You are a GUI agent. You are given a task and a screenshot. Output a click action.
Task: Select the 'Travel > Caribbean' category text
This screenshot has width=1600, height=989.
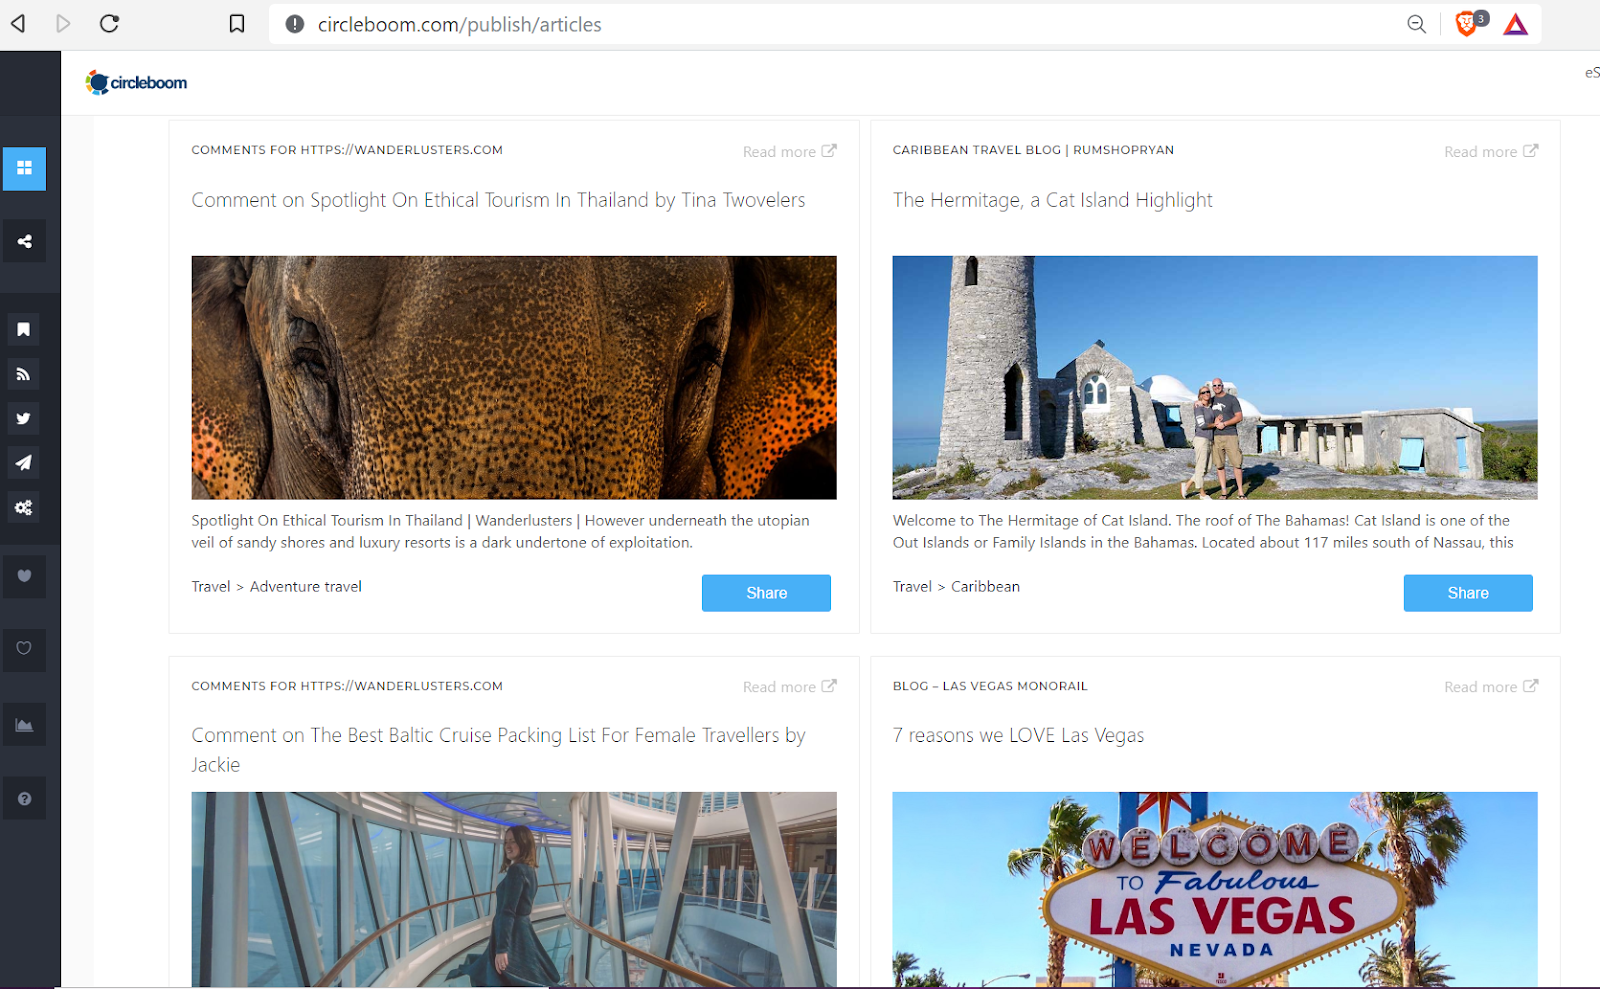coord(956,587)
